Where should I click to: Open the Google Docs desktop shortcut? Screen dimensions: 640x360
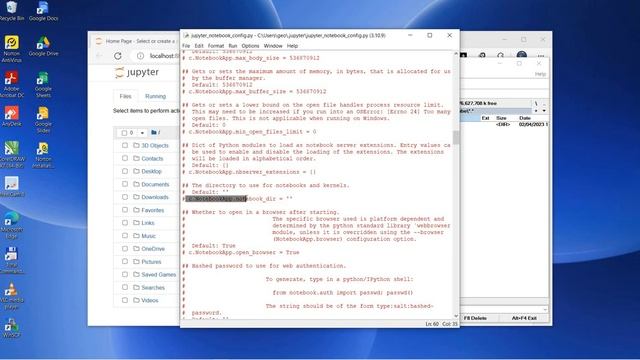[43, 11]
